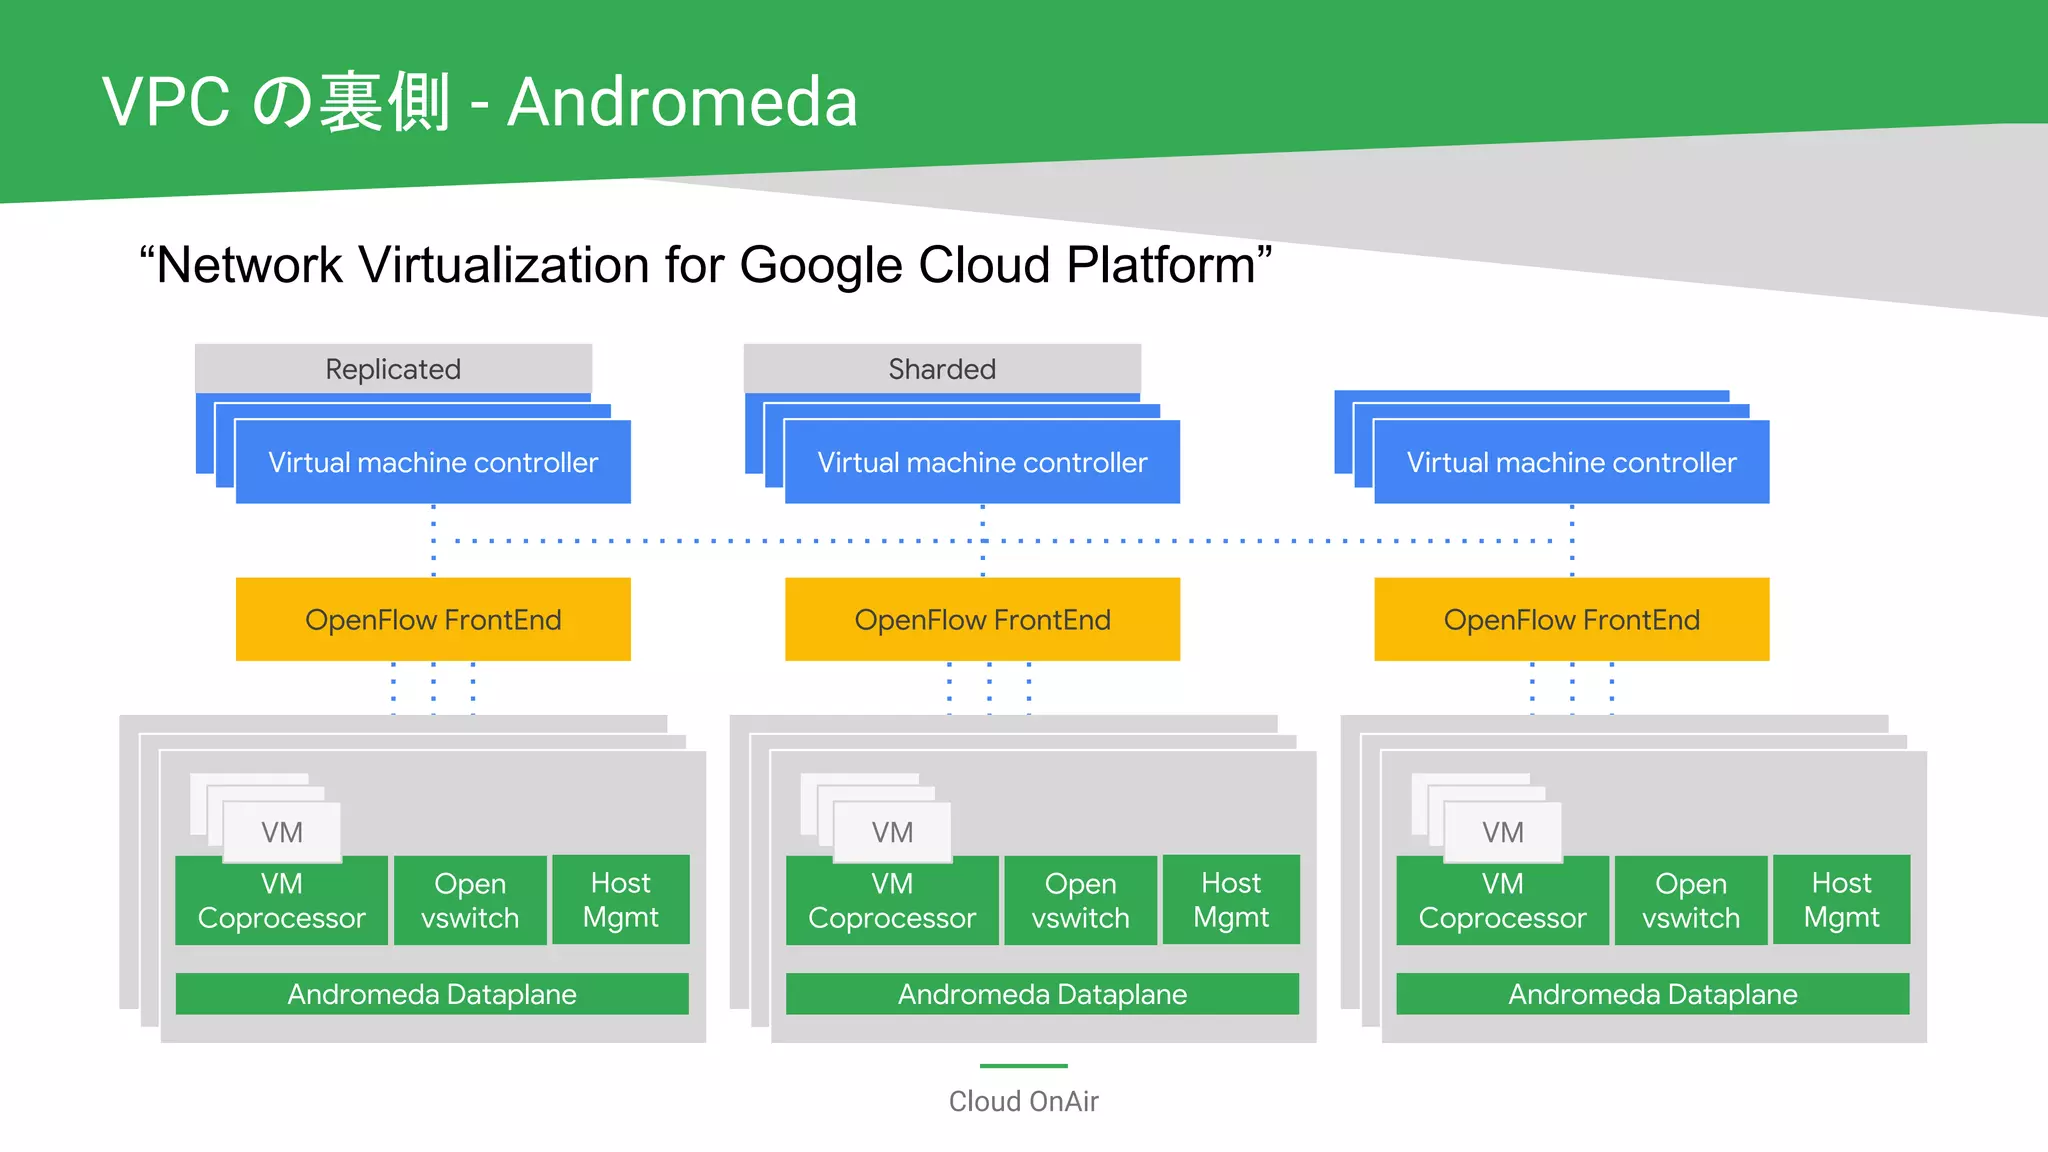This screenshot has height=1152, width=2048.
Task: Select the middle Open vswitch box
Action: click(1080, 901)
